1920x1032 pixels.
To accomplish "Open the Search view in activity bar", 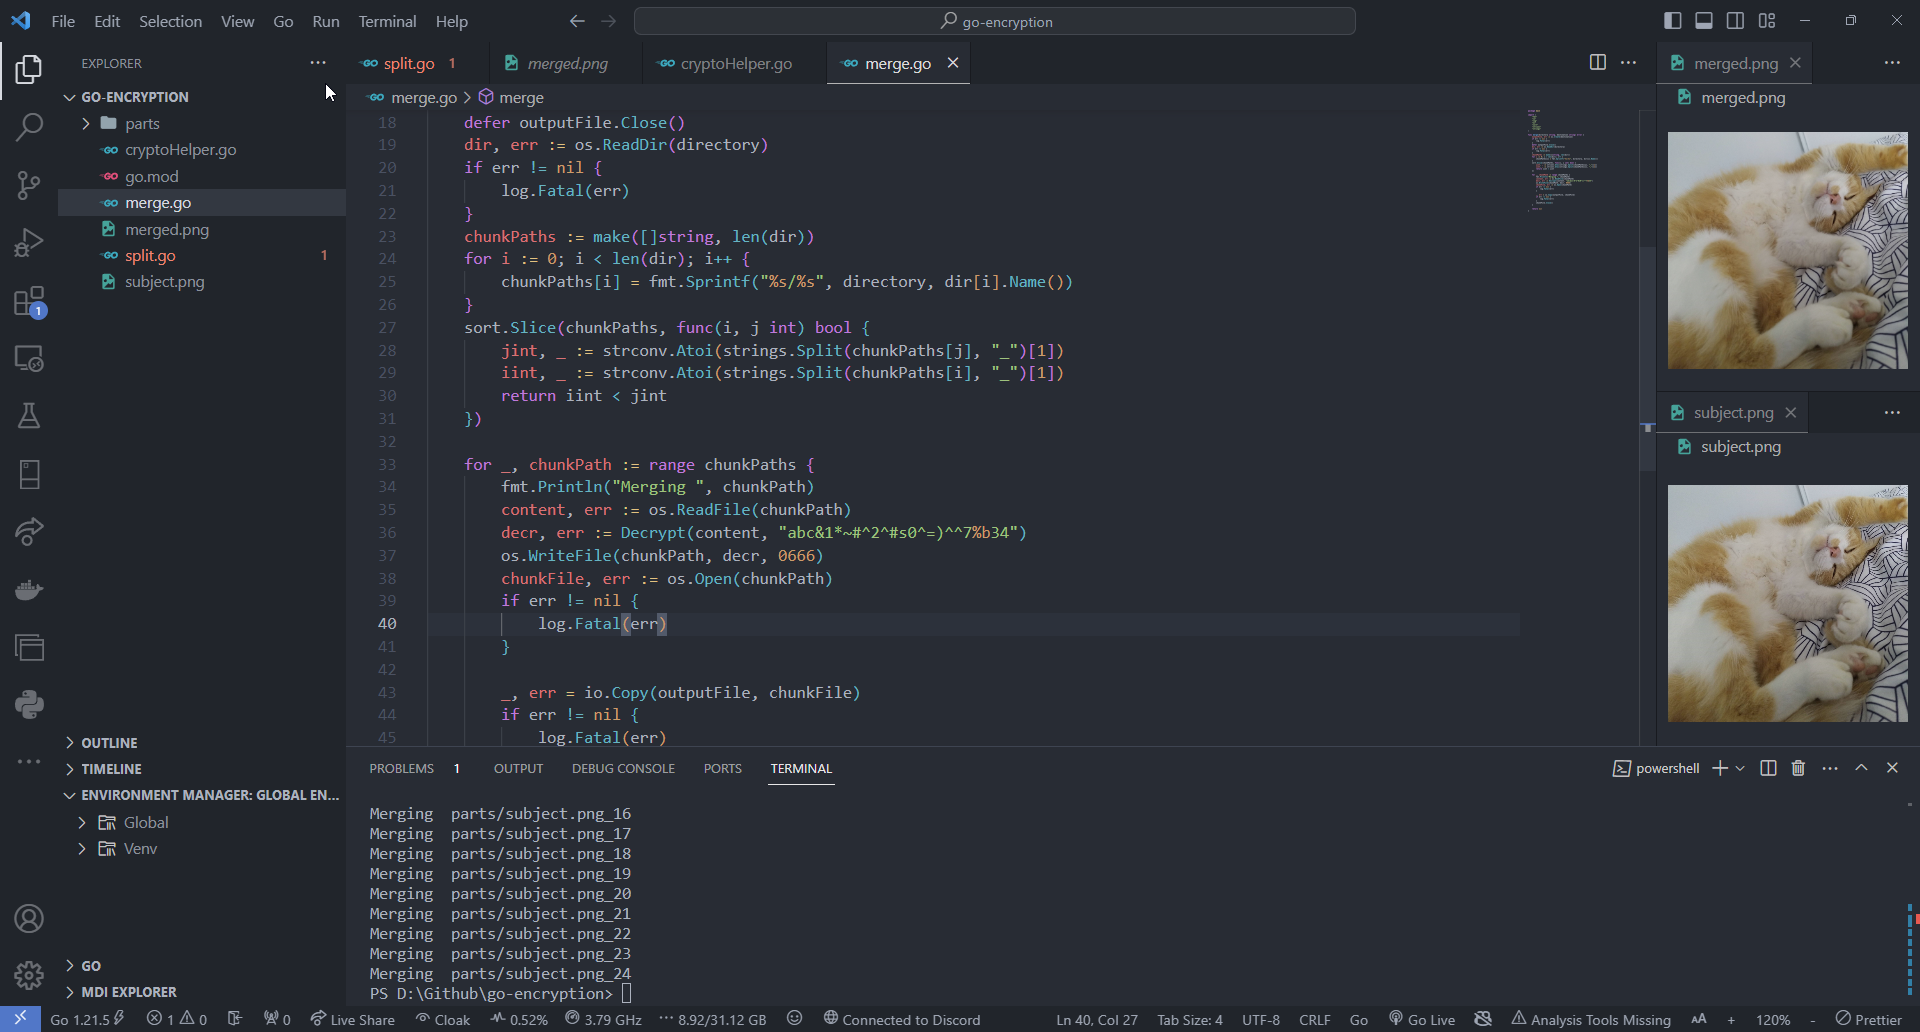I will click(29, 127).
